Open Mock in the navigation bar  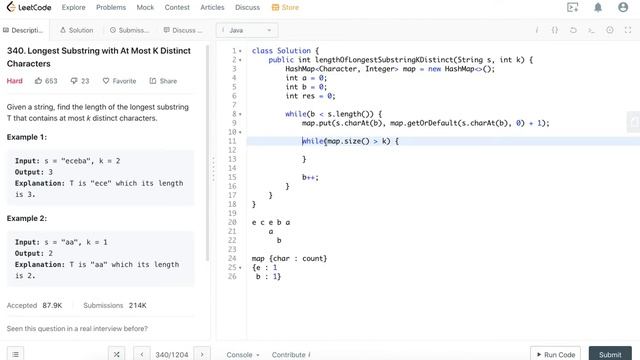145,7
